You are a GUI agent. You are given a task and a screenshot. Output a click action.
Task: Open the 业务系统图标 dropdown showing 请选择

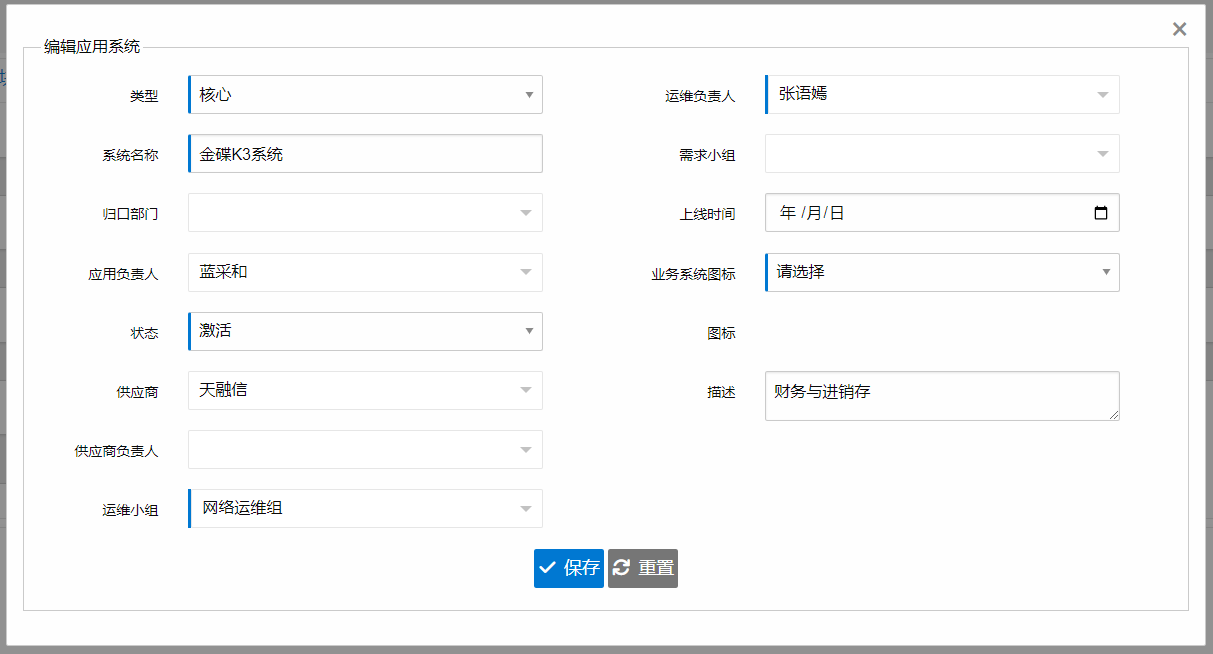click(x=942, y=272)
